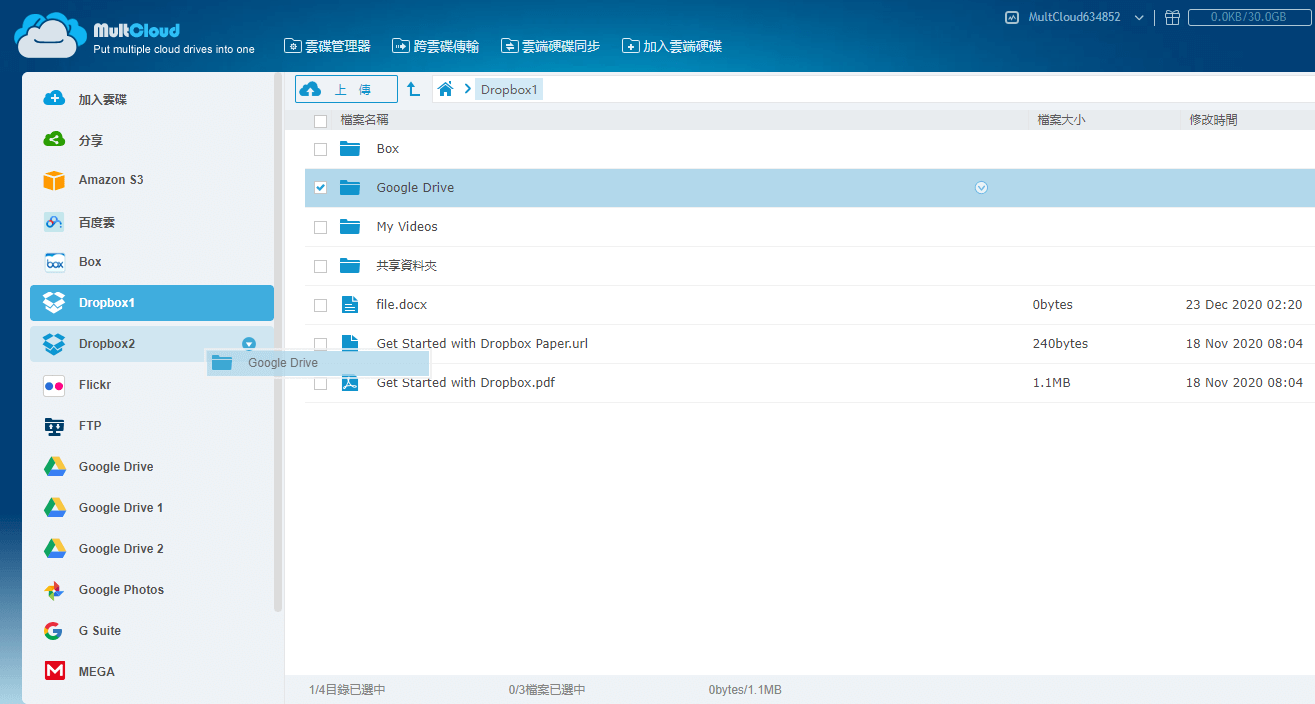Click the My Videos folder icon
This screenshot has width=1315, height=704.
[x=349, y=227]
